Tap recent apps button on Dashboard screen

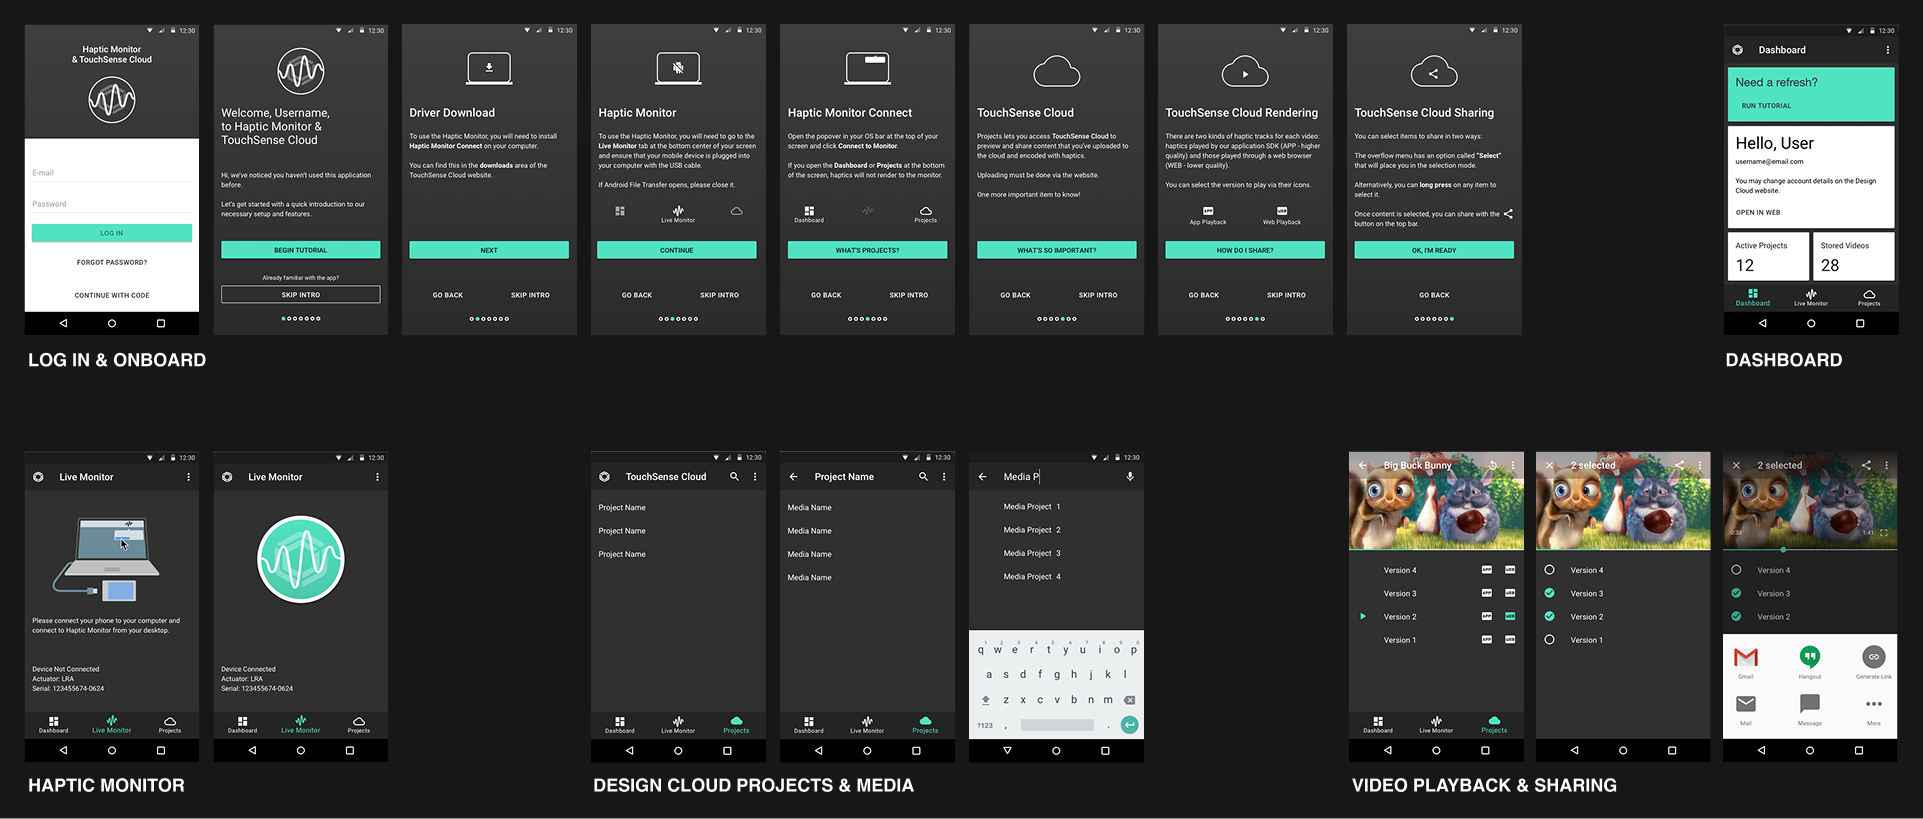[1860, 323]
